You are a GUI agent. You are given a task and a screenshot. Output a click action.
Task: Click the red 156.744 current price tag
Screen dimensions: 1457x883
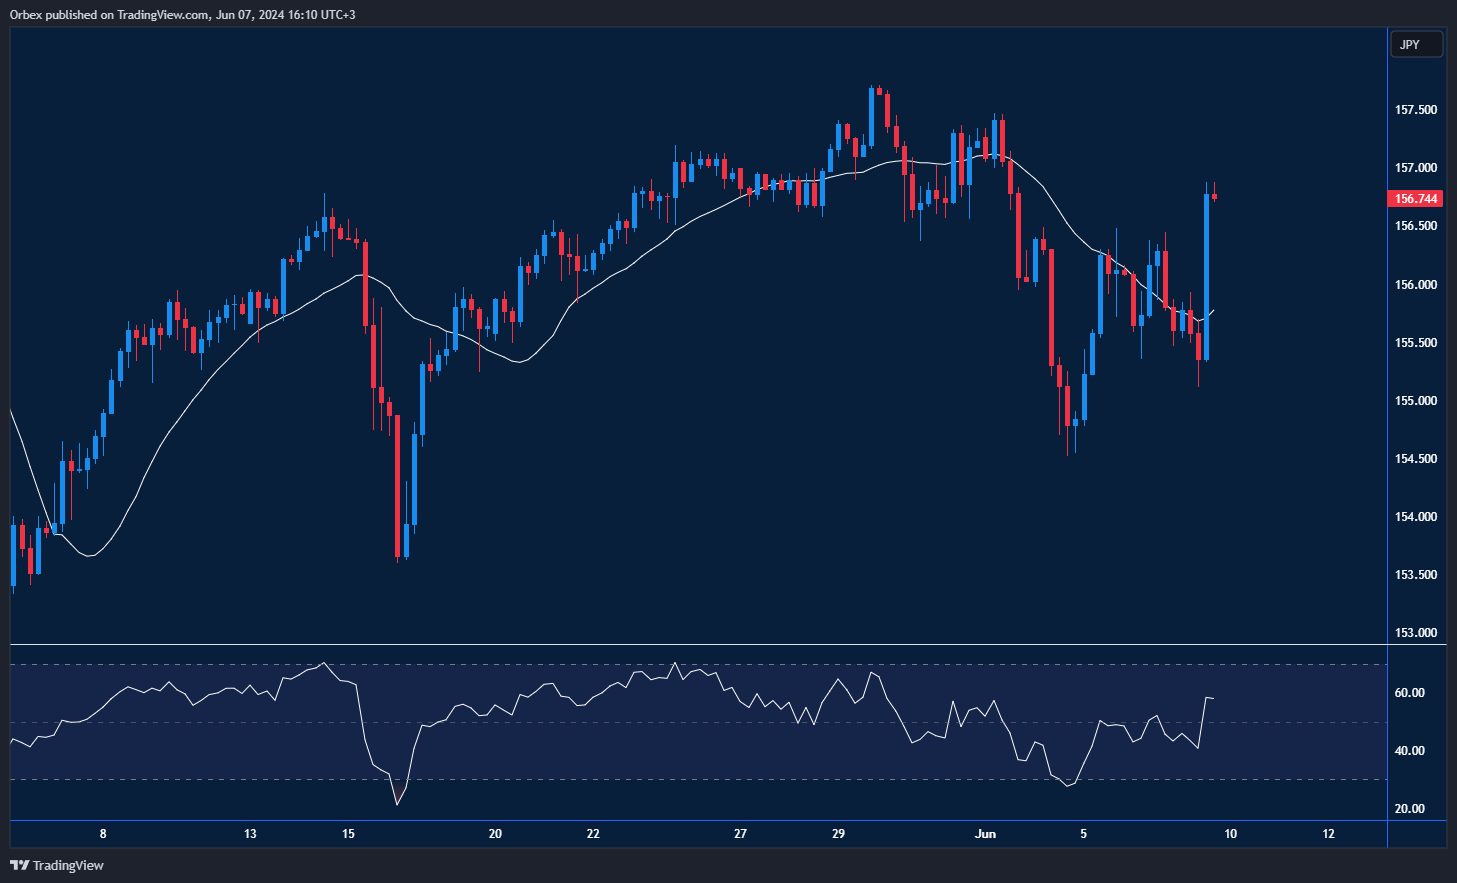click(1416, 199)
